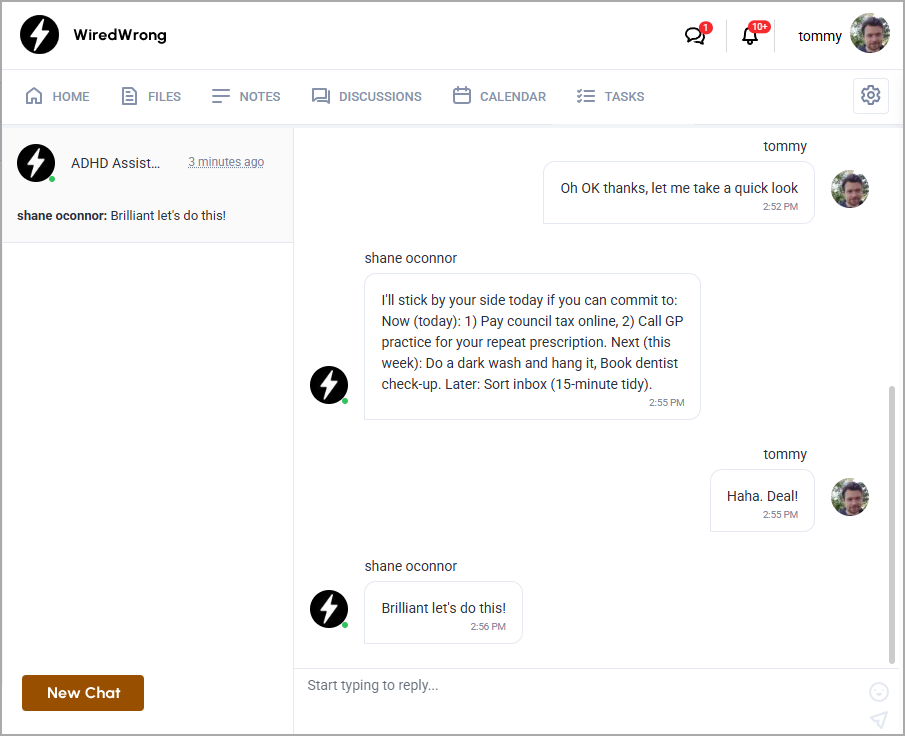The width and height of the screenshot is (905, 736).
Task: Click the send message paper plane icon
Action: tap(878, 719)
